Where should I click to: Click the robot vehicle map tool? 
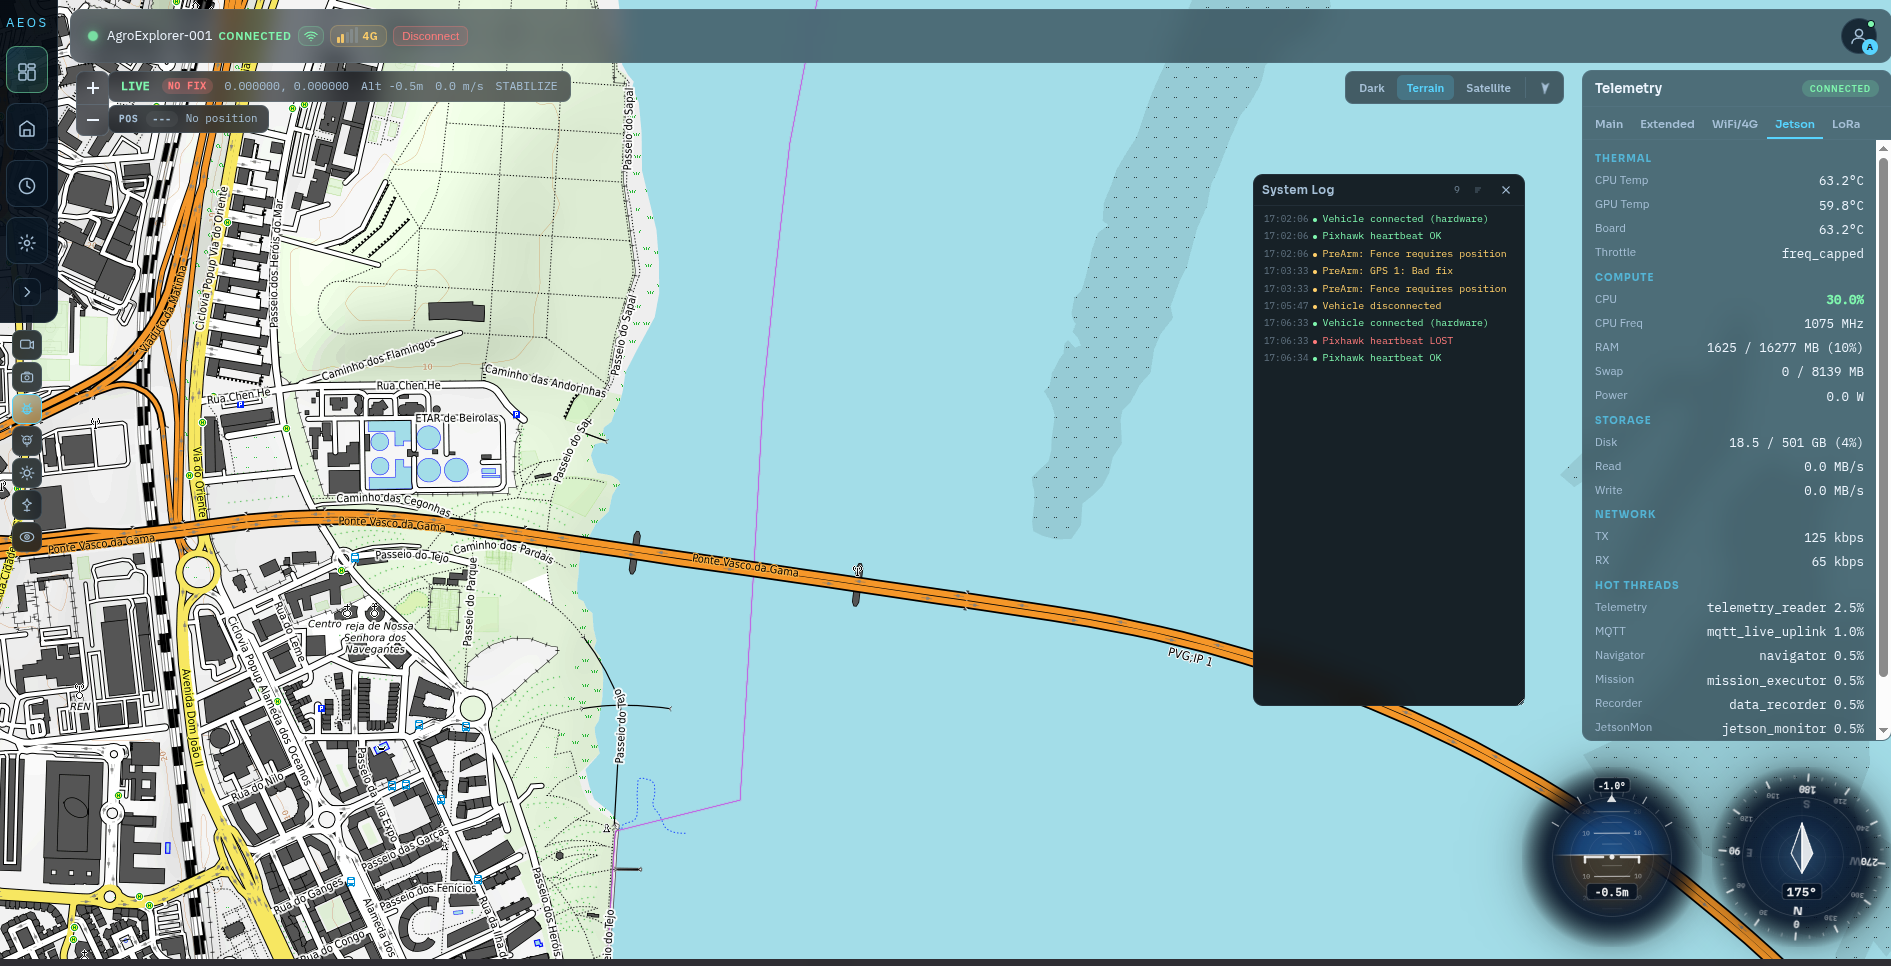(27, 441)
